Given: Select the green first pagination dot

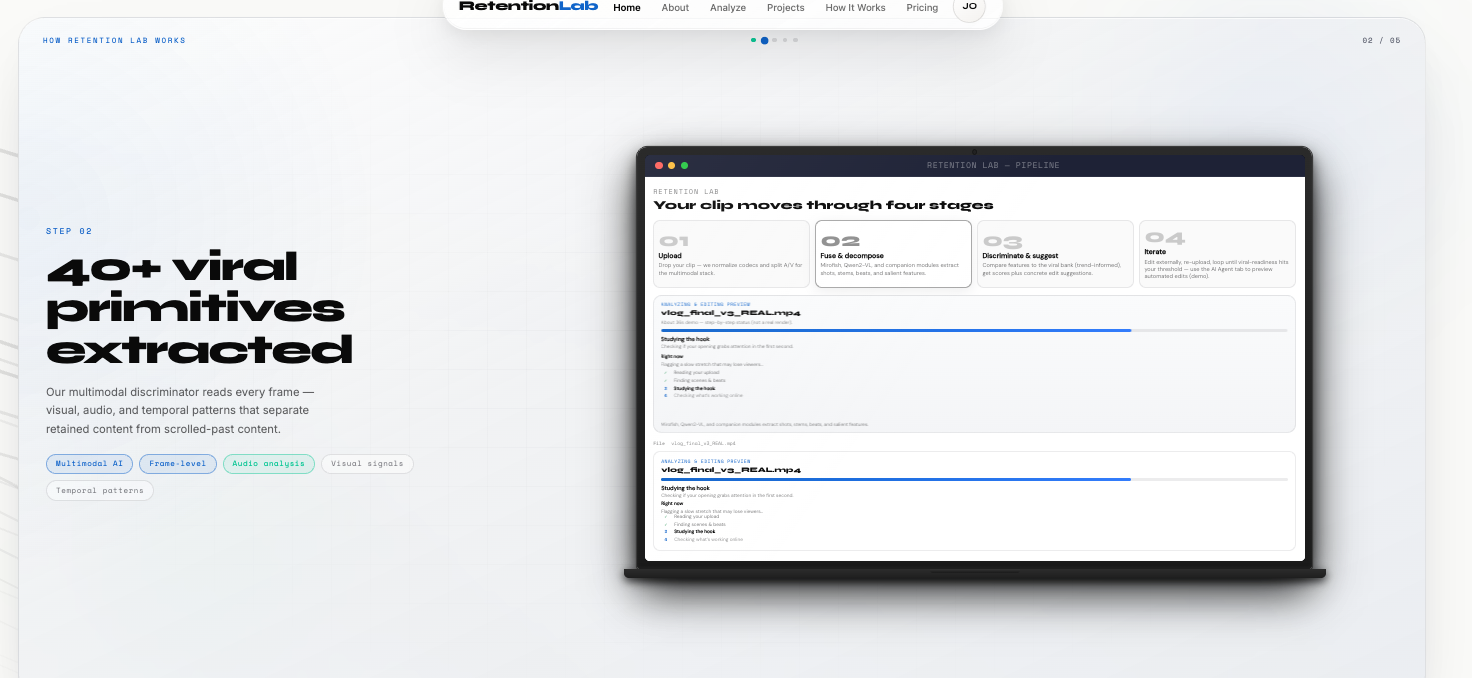Looking at the screenshot, I should click(753, 40).
